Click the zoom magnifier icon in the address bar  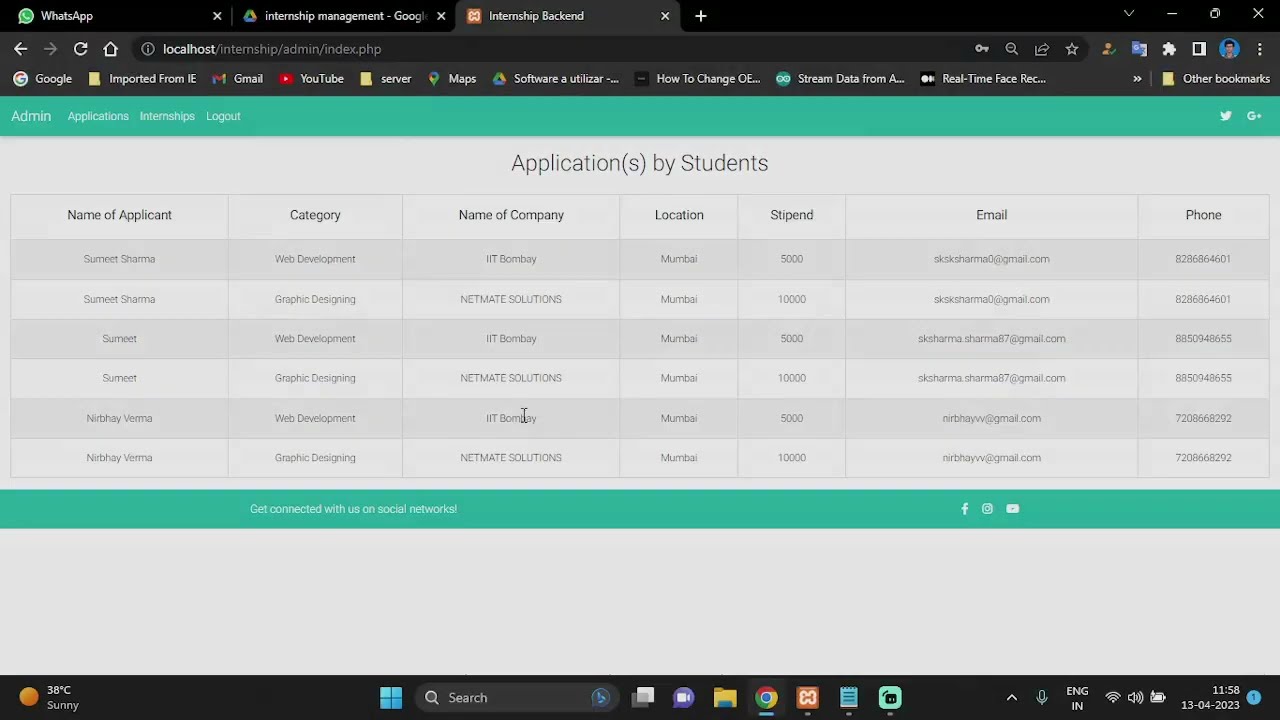click(1011, 49)
